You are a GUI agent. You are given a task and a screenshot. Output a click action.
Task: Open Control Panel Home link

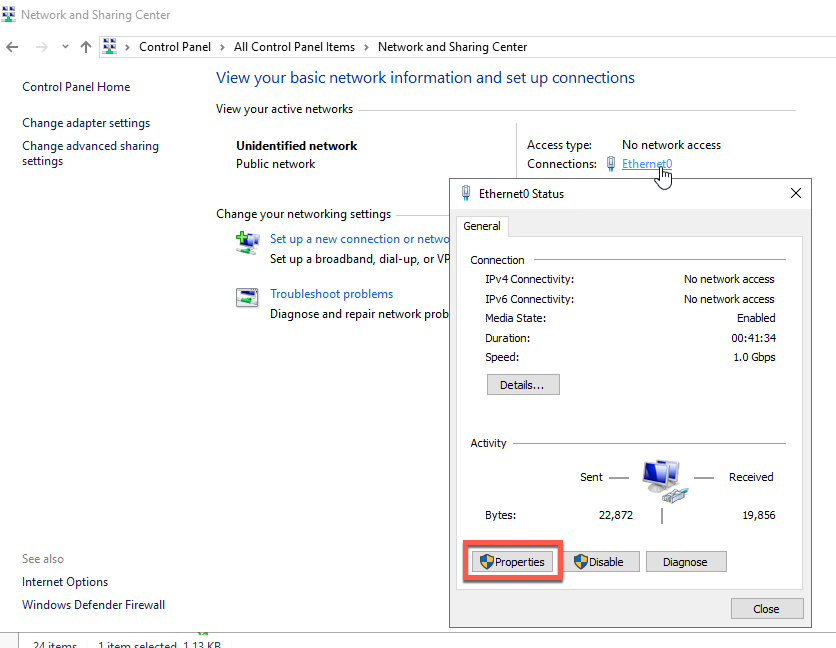(76, 87)
